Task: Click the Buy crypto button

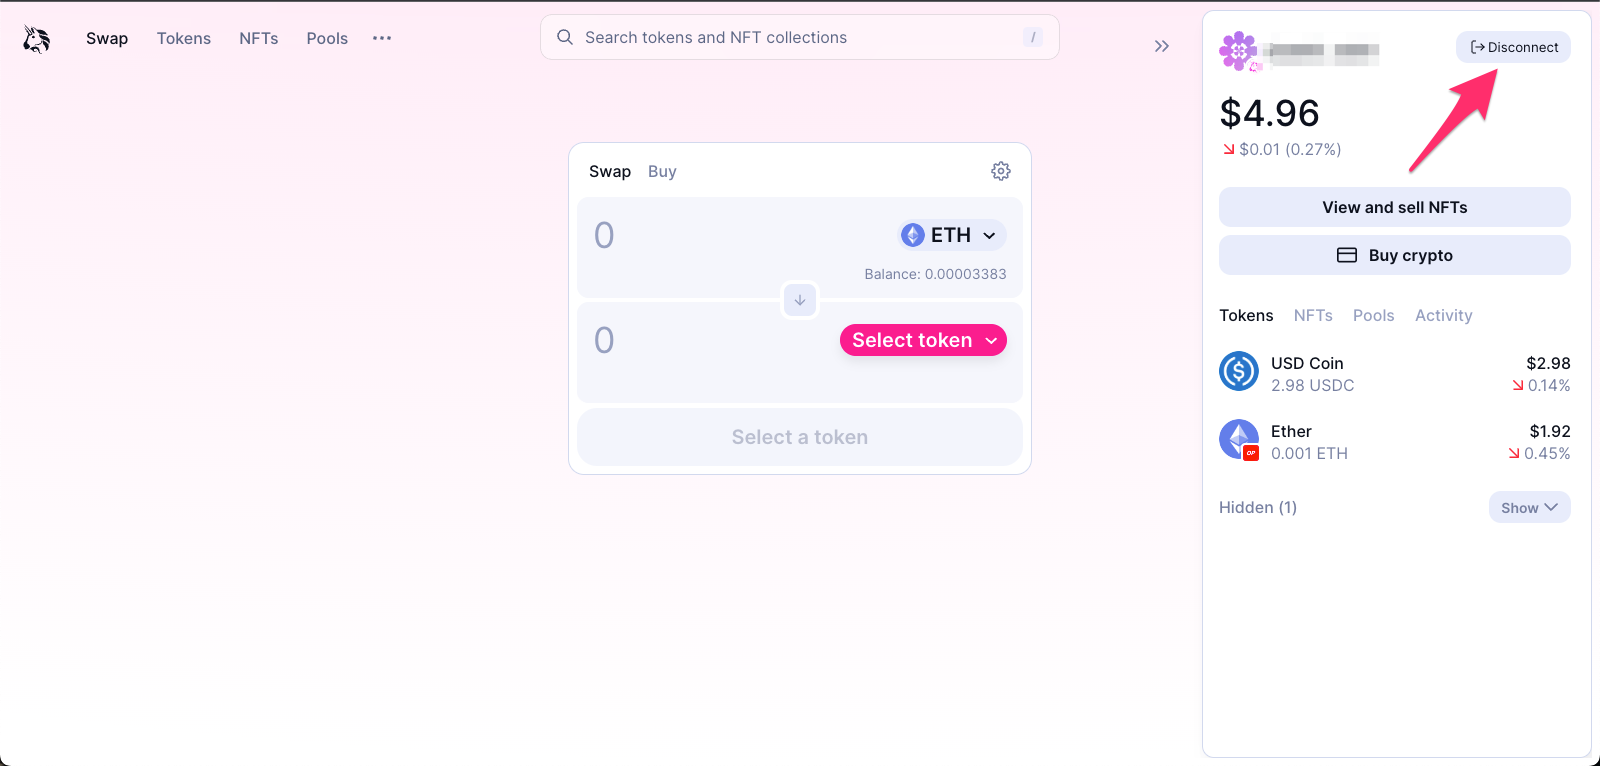Action: coord(1395,255)
